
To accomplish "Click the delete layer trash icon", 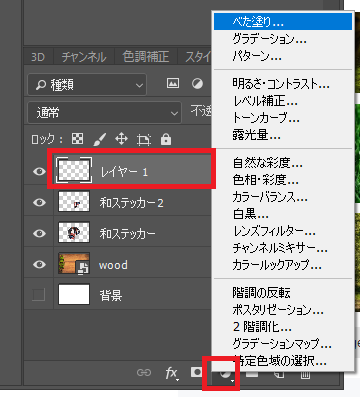I will (x=305, y=374).
